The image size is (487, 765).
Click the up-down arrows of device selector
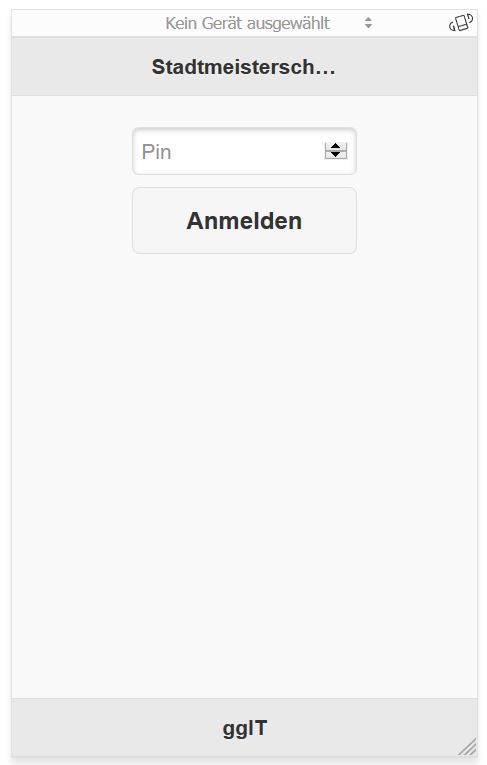pyautogui.click(x=368, y=23)
